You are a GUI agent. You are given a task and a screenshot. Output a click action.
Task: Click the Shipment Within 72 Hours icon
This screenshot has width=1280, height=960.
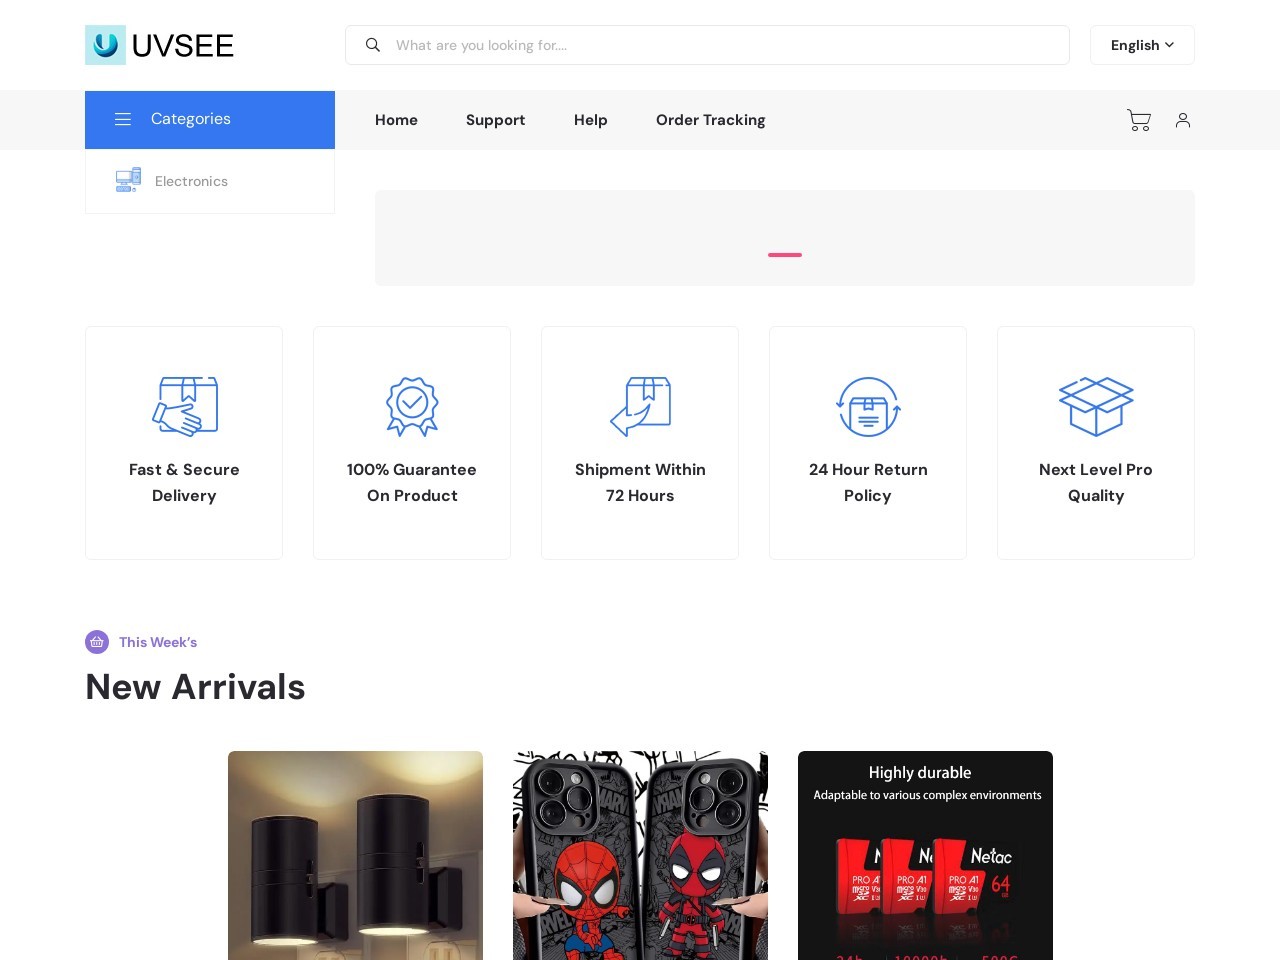tap(640, 406)
